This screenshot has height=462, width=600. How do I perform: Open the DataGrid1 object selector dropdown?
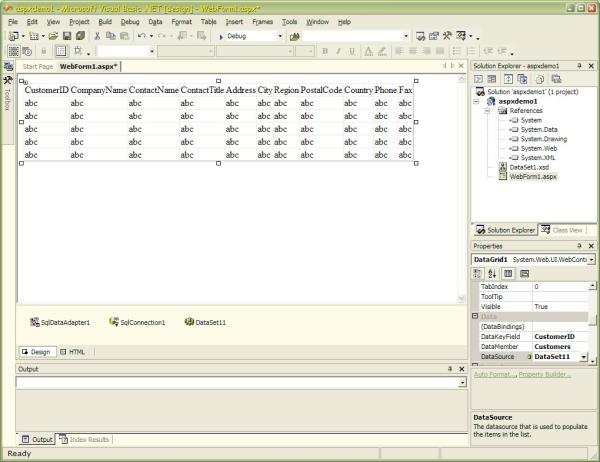pyautogui.click(x=592, y=260)
